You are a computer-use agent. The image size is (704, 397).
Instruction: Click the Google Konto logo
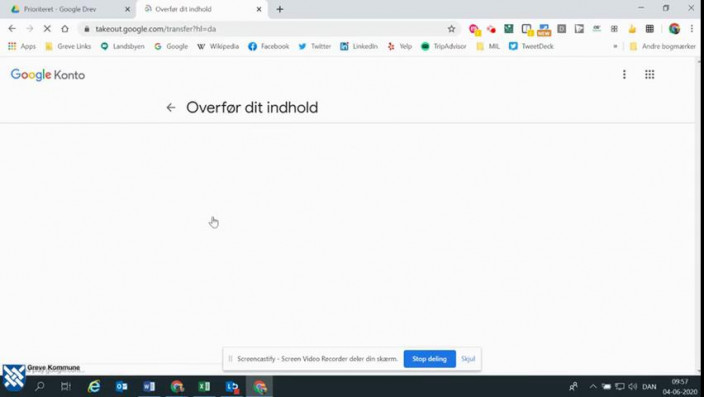[x=48, y=75]
